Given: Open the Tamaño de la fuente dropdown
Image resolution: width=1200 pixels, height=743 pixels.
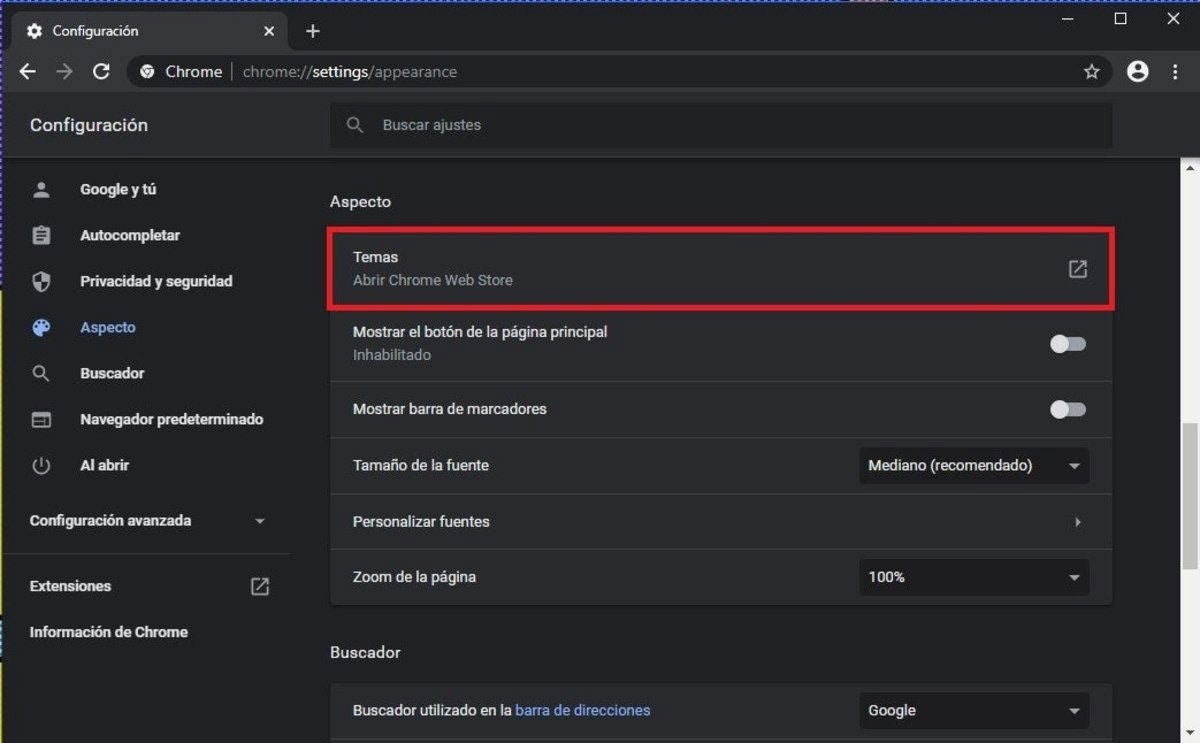Looking at the screenshot, I should pos(973,466).
